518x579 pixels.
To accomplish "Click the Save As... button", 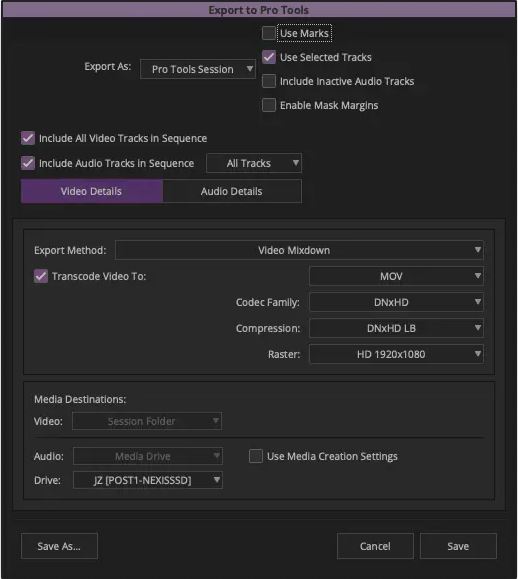I will [59, 546].
